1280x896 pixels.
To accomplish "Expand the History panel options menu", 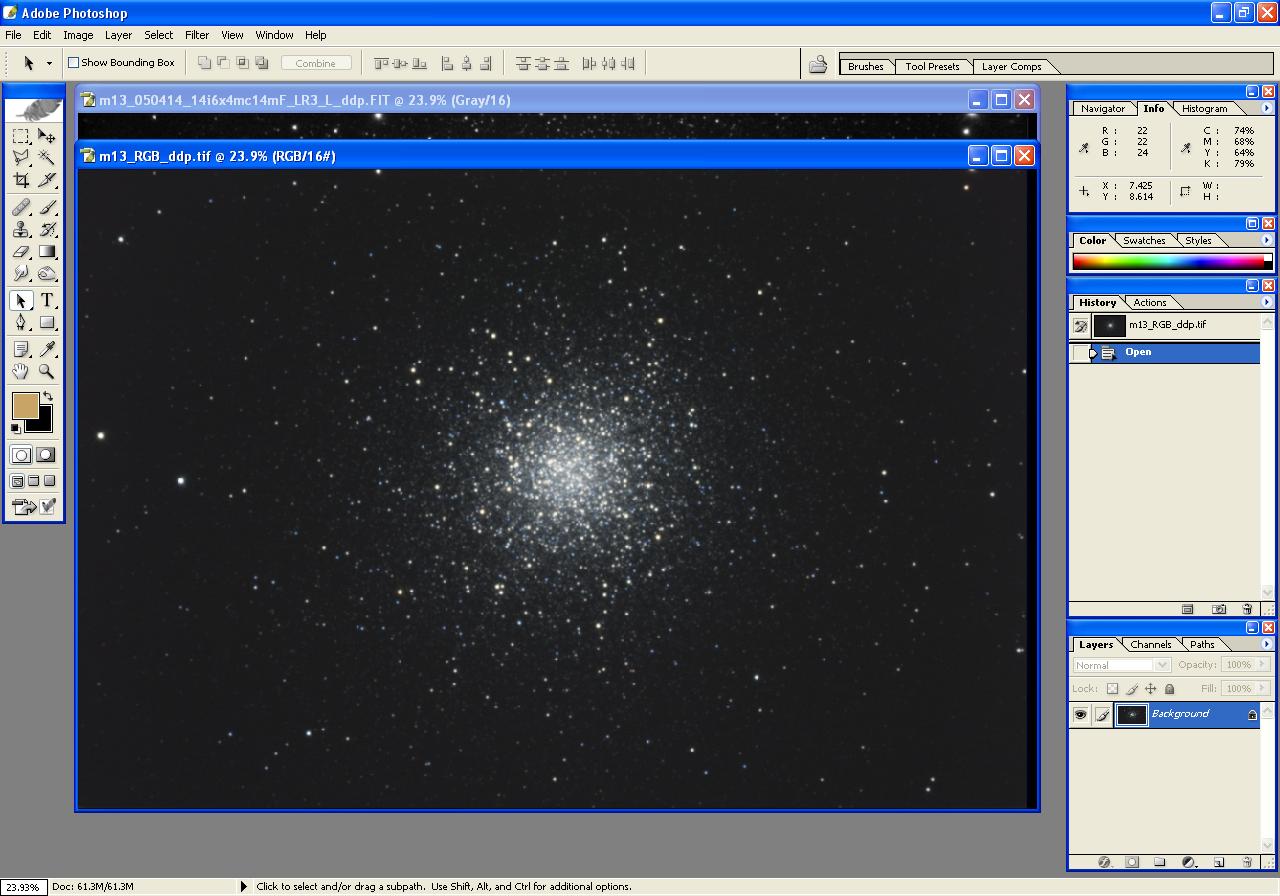I will click(1267, 302).
